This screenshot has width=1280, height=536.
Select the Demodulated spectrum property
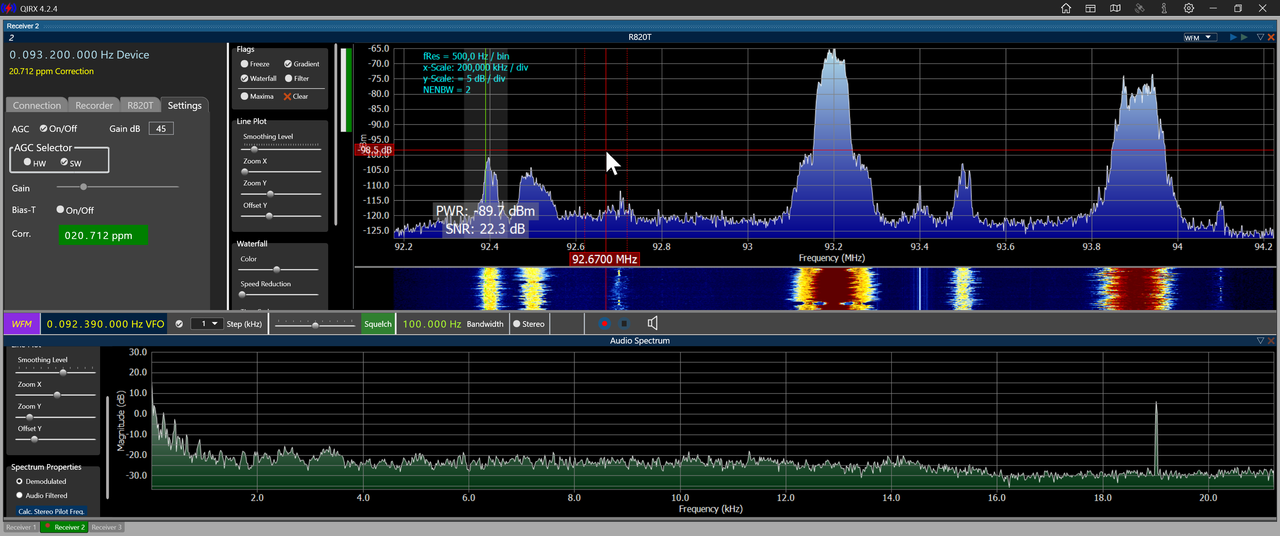19,481
